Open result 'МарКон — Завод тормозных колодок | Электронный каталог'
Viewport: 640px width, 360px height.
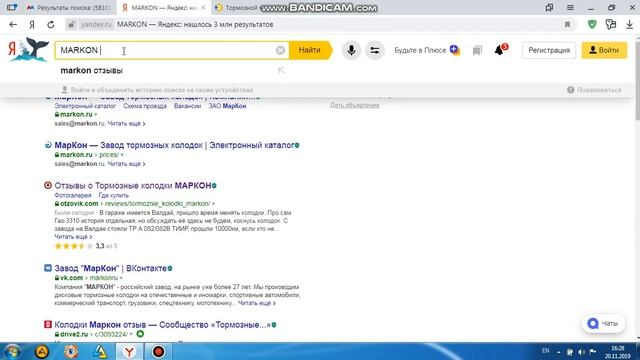[x=174, y=145]
